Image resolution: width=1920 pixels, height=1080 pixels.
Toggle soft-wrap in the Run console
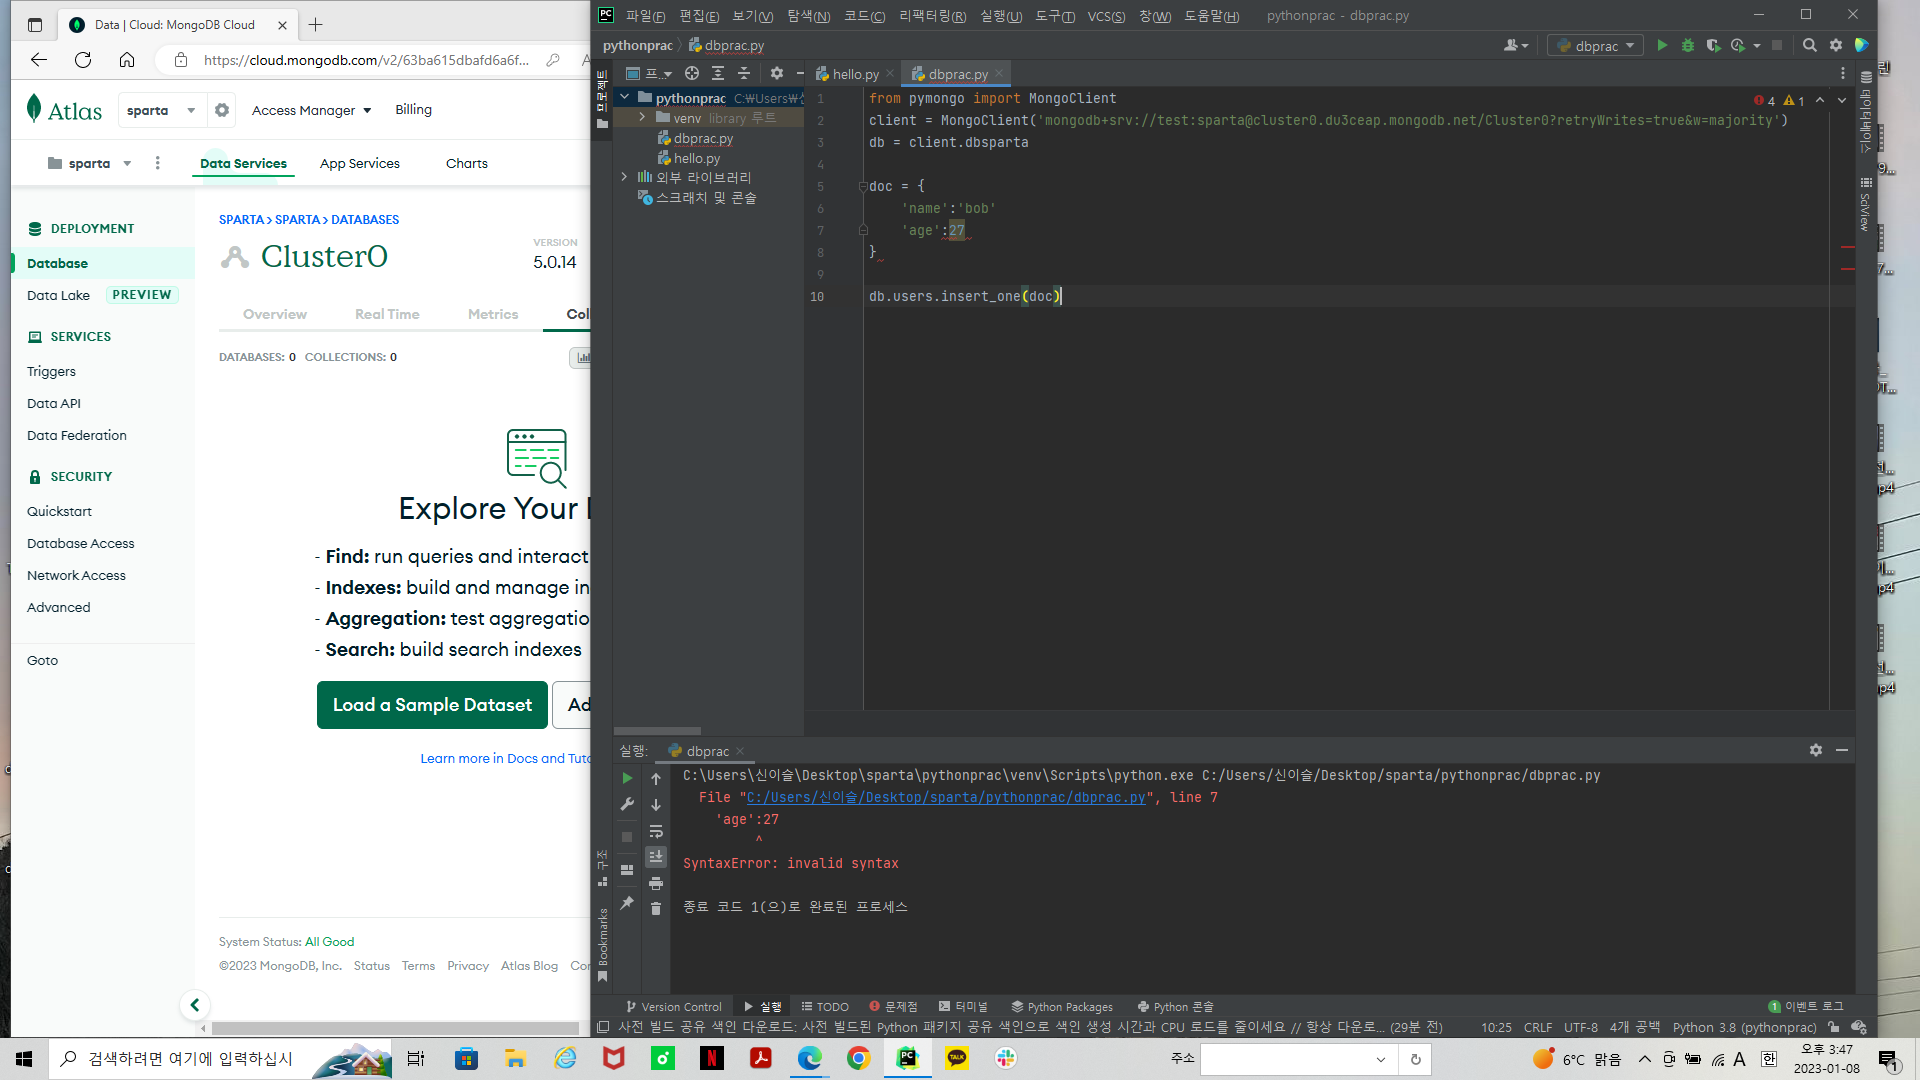pos(656,831)
